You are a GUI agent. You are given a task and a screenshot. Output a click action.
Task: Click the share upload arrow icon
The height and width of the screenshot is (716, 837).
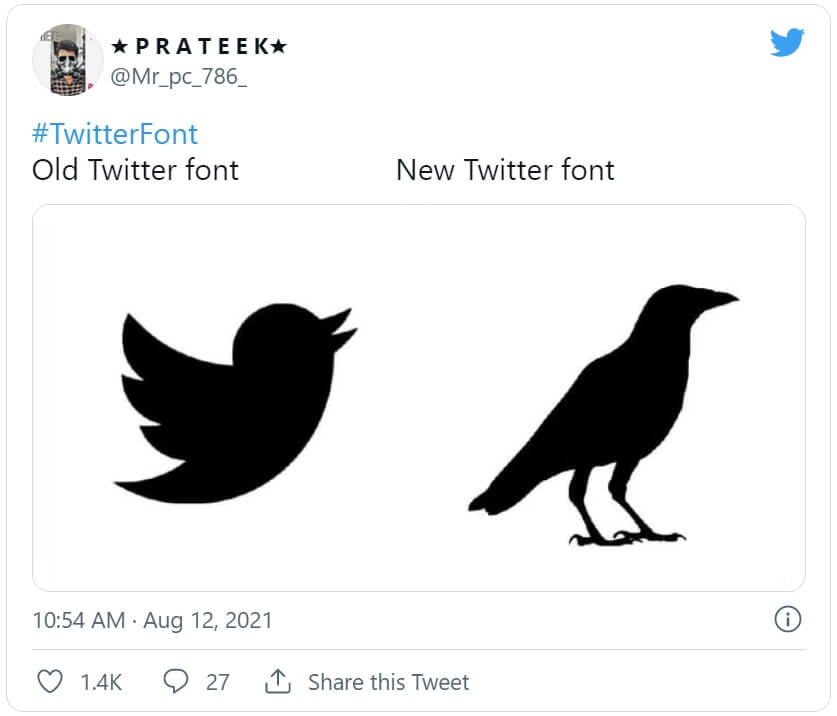coord(277,682)
